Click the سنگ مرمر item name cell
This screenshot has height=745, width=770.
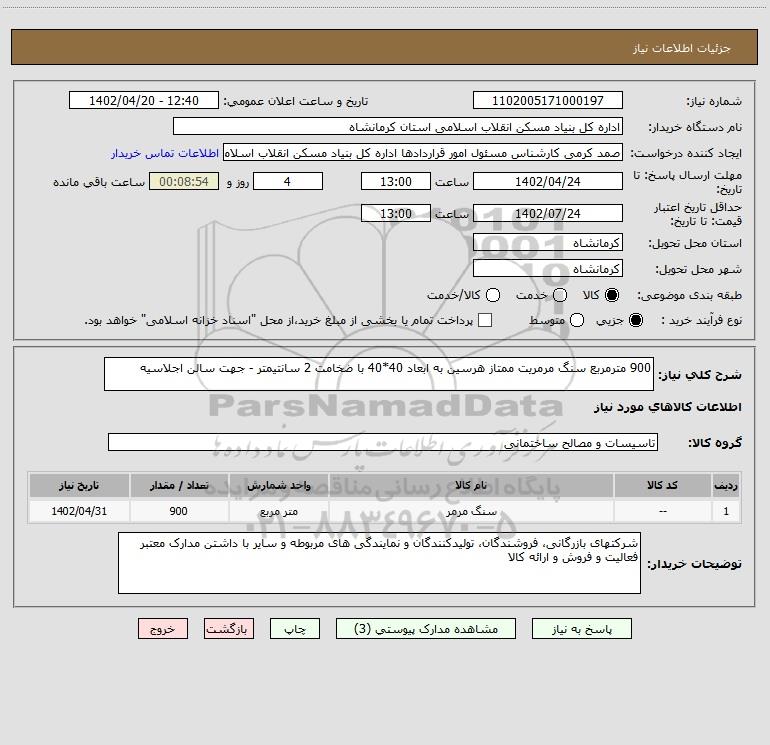click(x=471, y=511)
